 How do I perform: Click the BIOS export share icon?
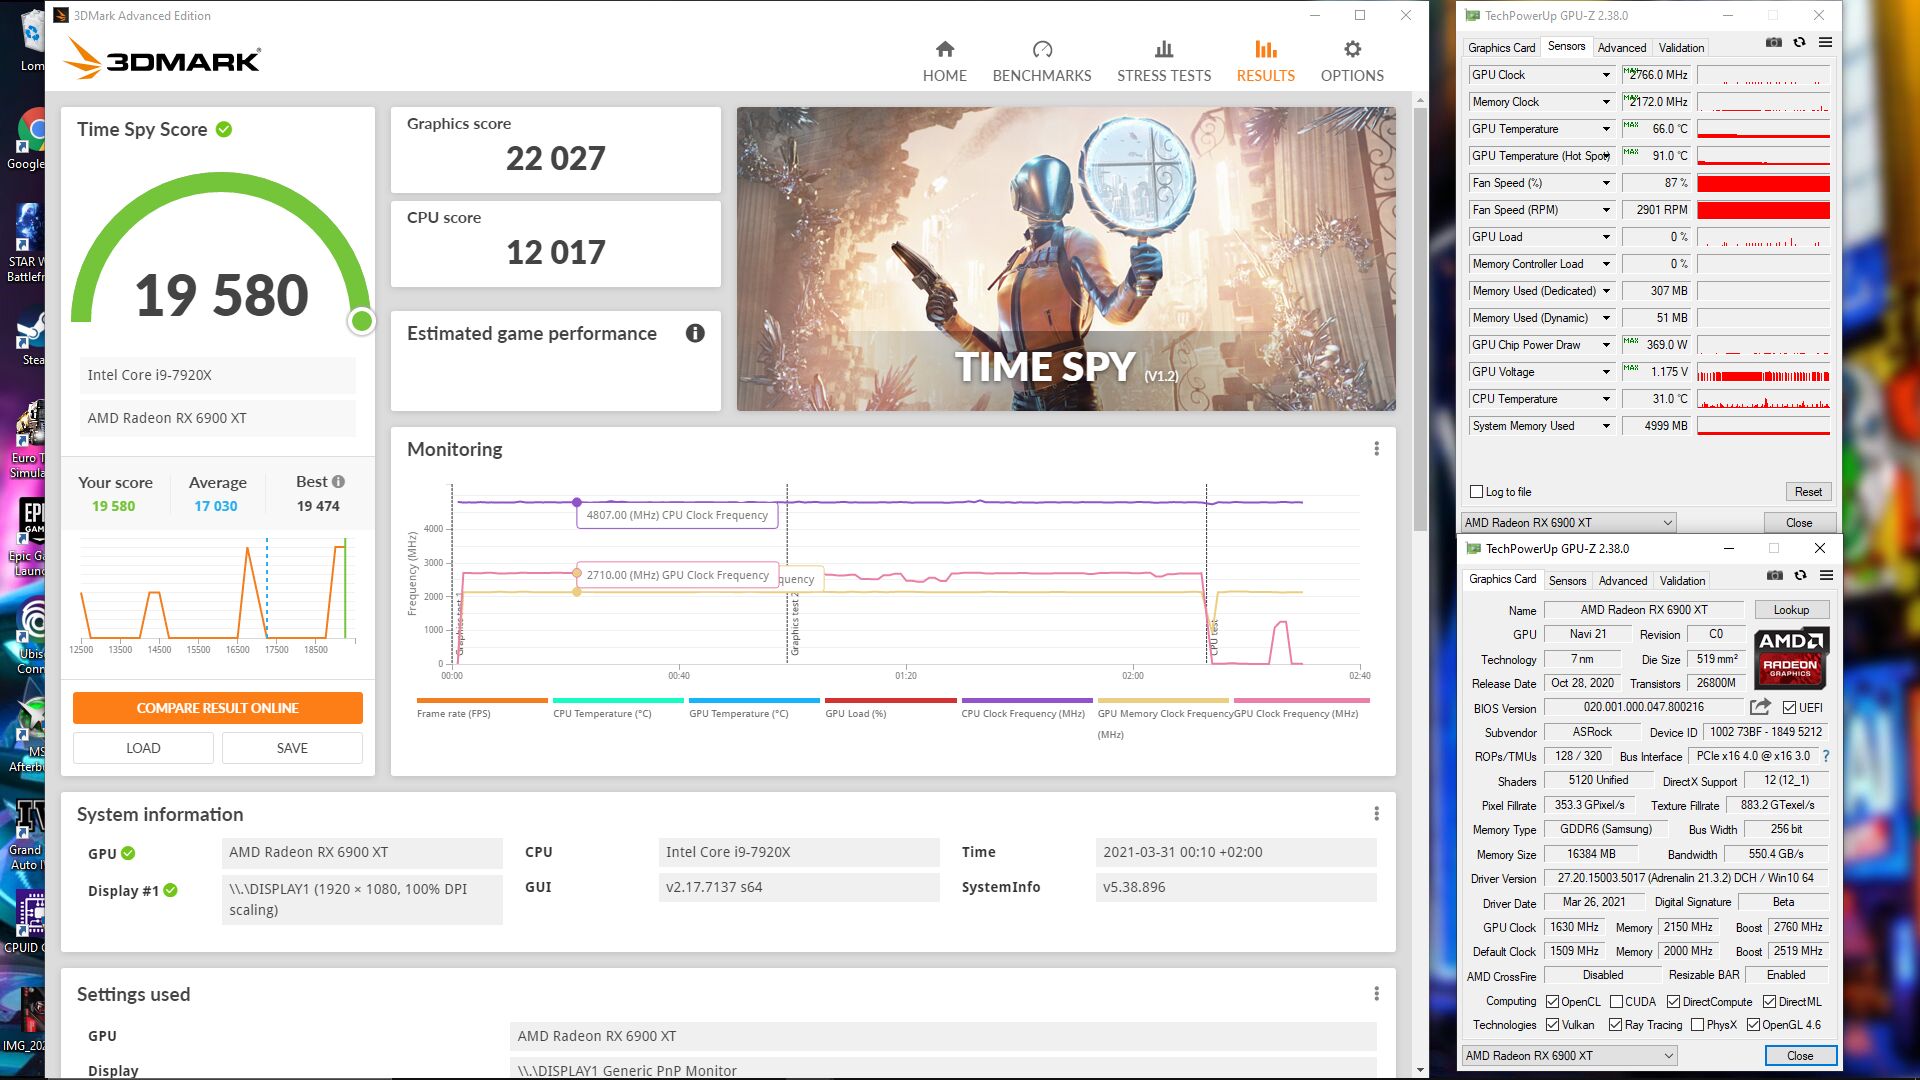pos(1760,707)
